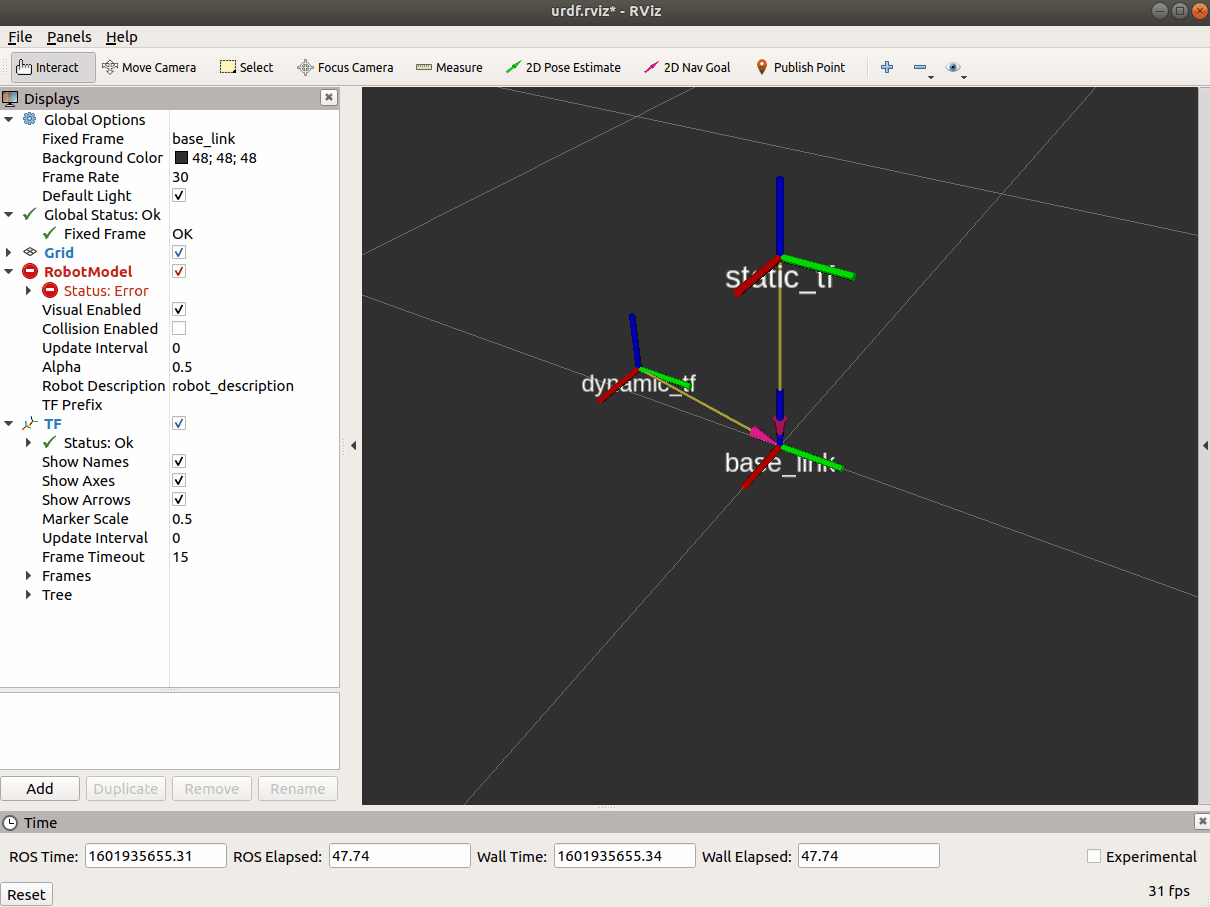Click the Reset button
Image resolution: width=1210 pixels, height=907 pixels.
point(27,894)
